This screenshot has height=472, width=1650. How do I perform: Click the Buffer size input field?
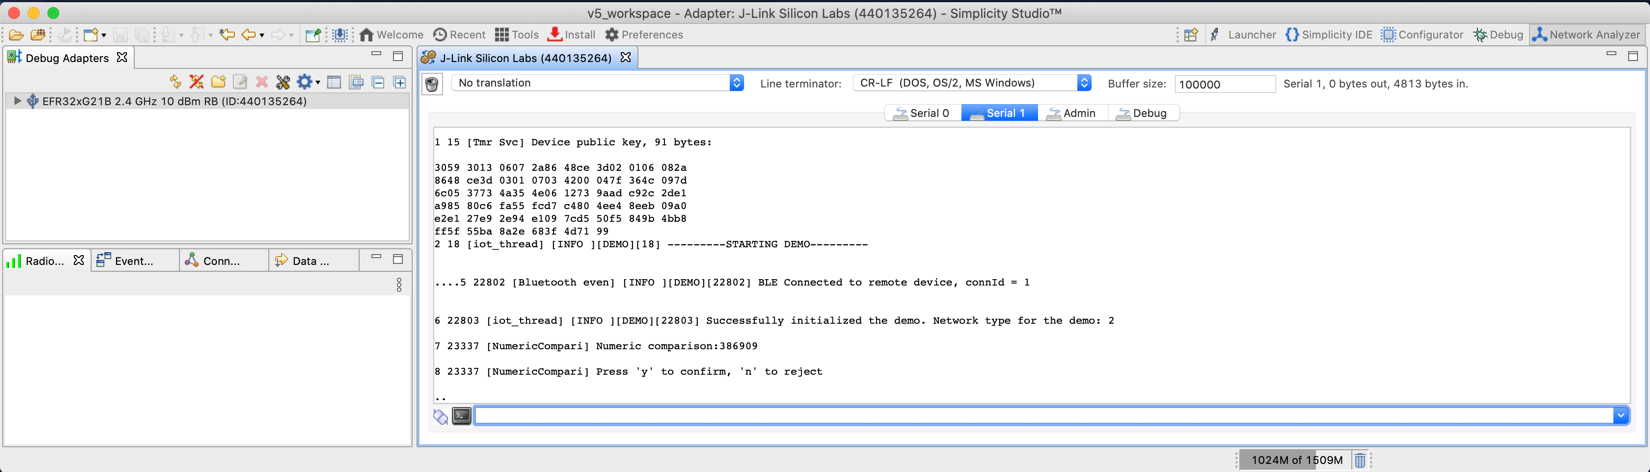coord(1224,84)
